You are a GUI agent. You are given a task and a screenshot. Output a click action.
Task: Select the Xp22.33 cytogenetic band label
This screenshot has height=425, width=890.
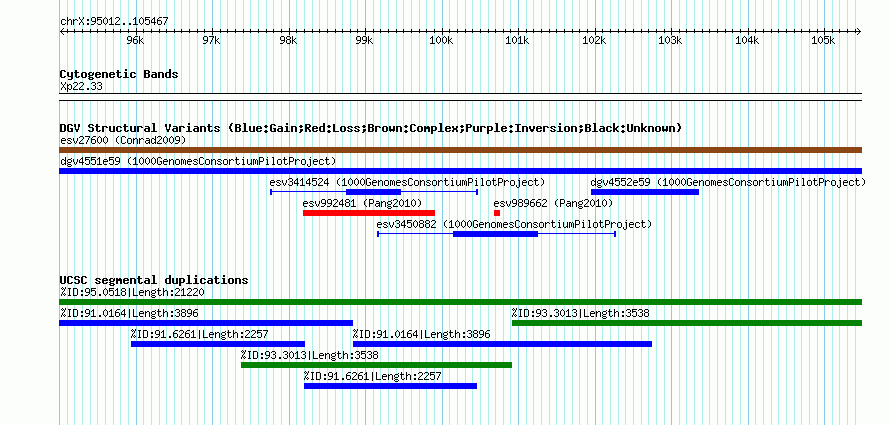[x=81, y=87]
